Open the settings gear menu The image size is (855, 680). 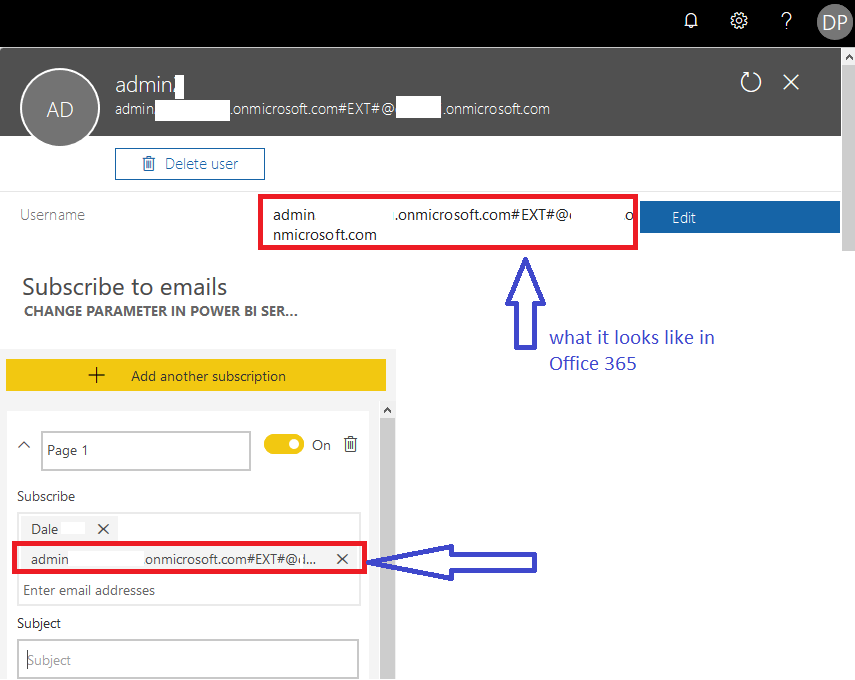tap(738, 21)
